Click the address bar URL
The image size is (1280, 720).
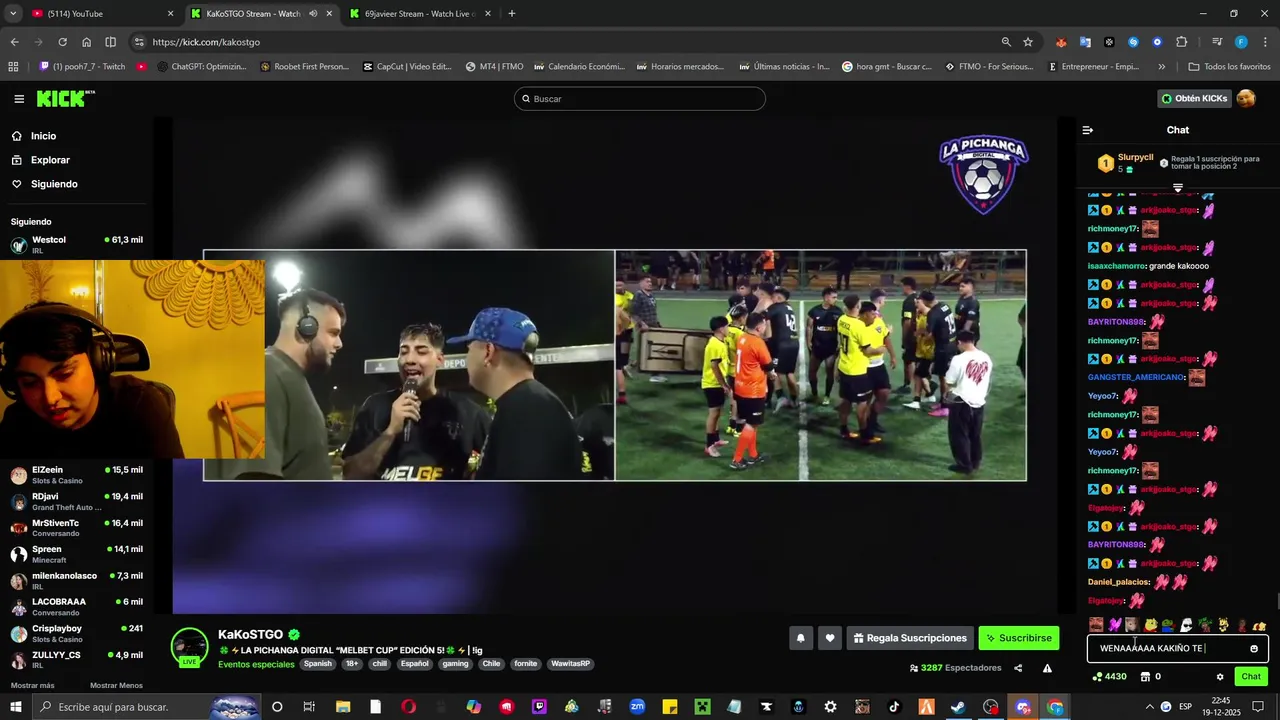click(x=206, y=42)
